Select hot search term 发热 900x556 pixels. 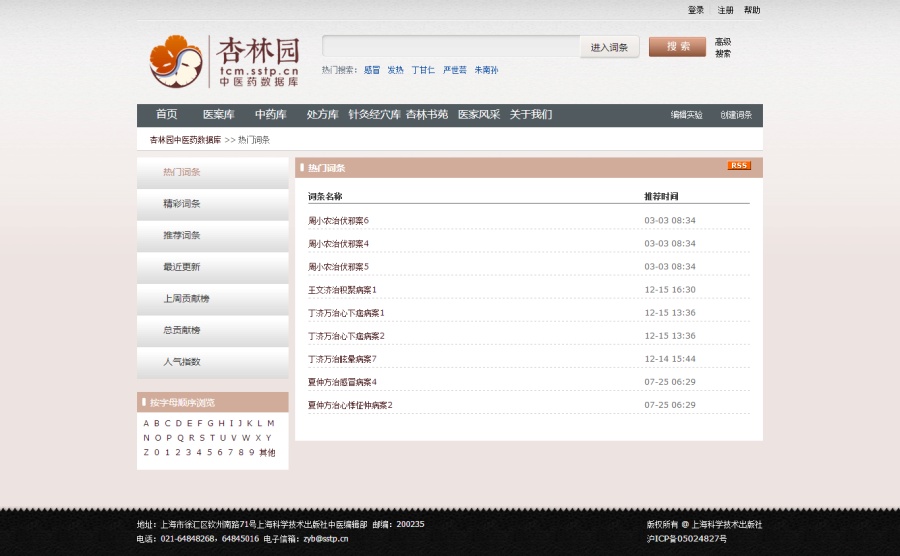(x=395, y=70)
